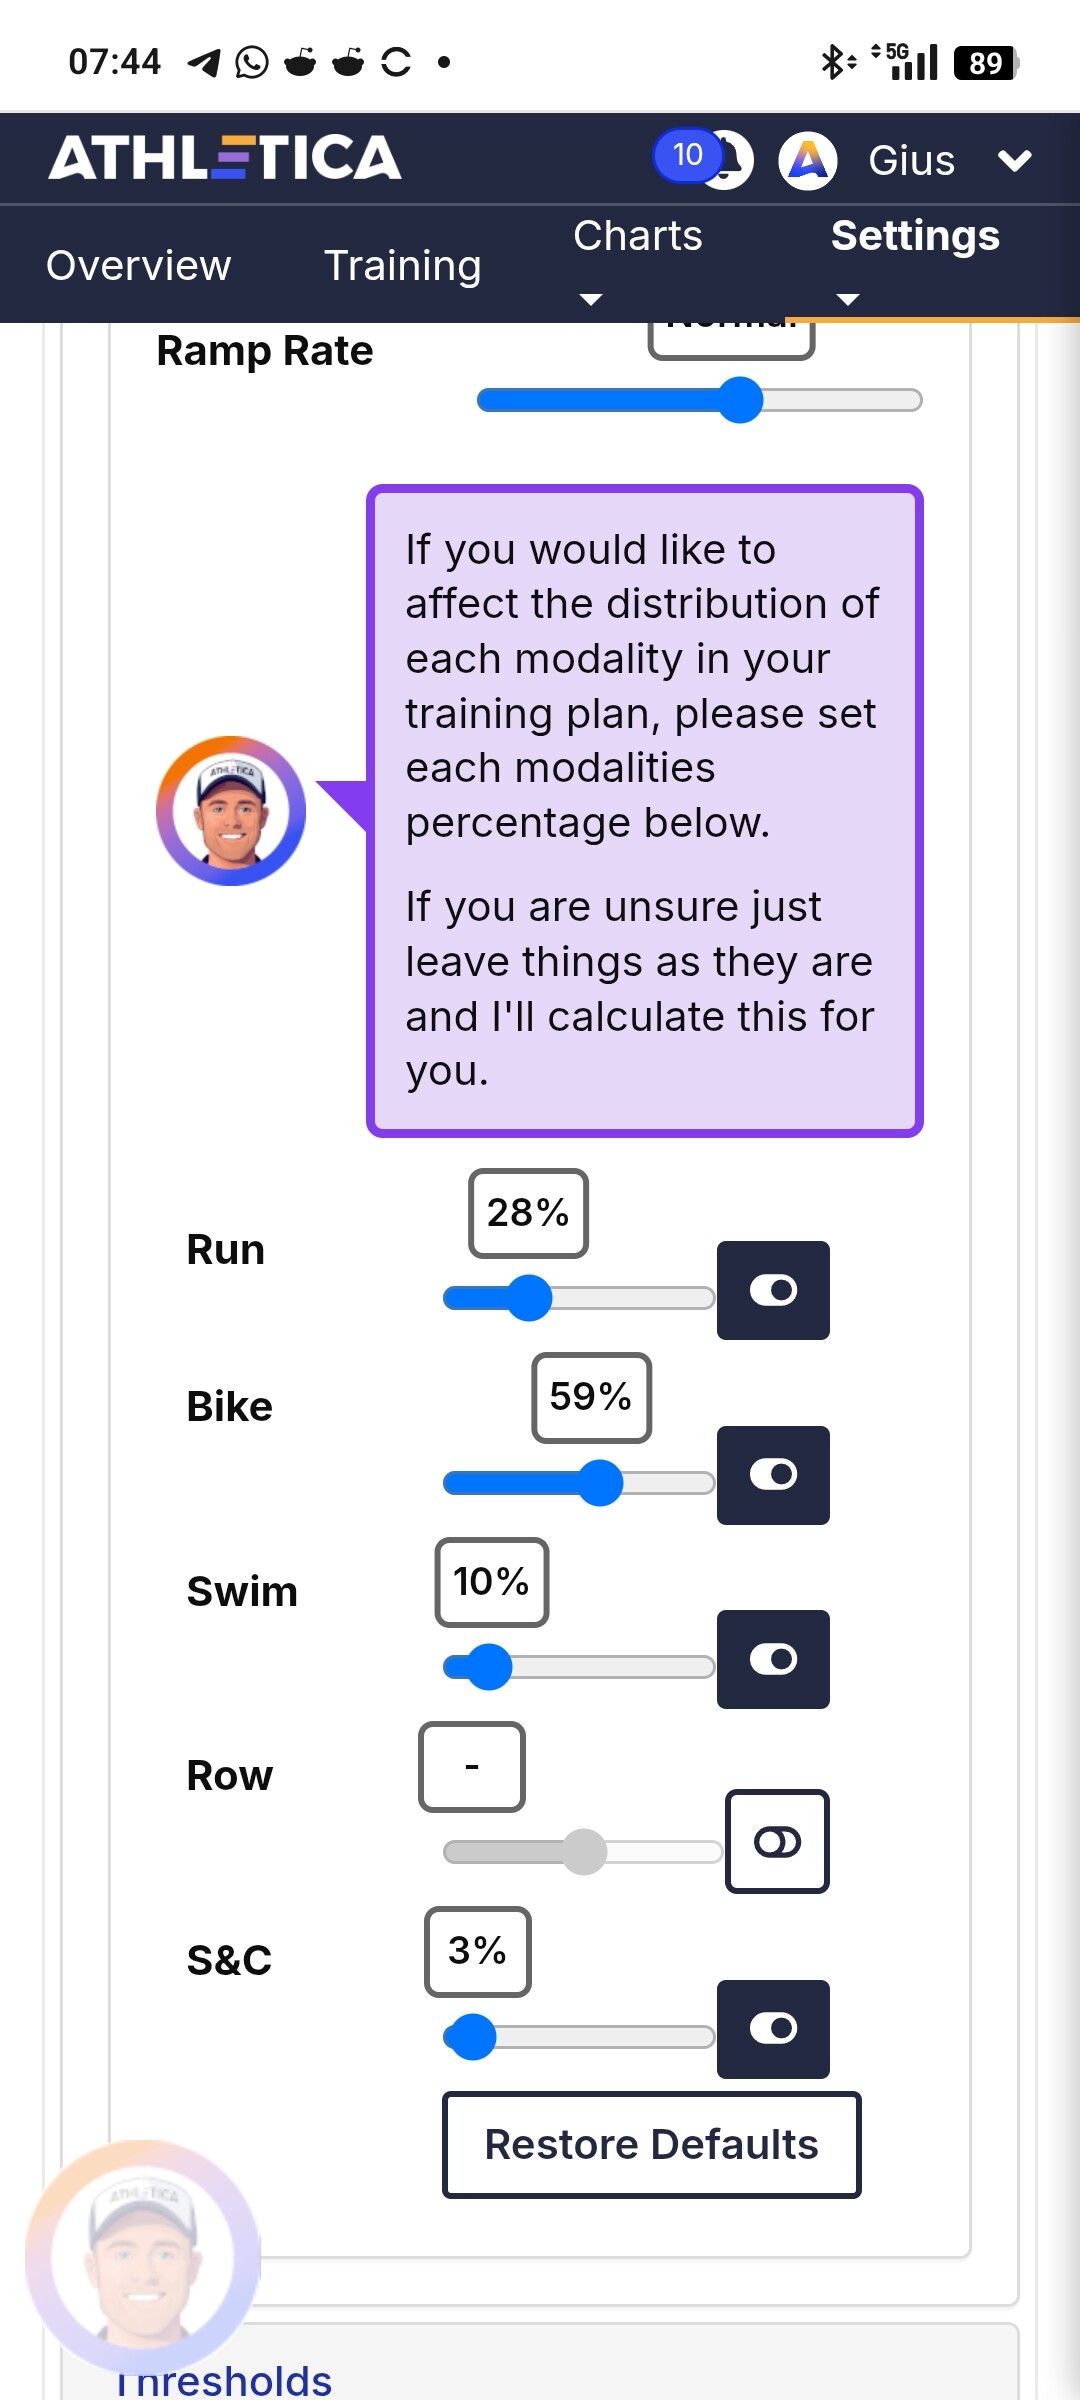Expand the Charts menu arrow

click(x=591, y=299)
